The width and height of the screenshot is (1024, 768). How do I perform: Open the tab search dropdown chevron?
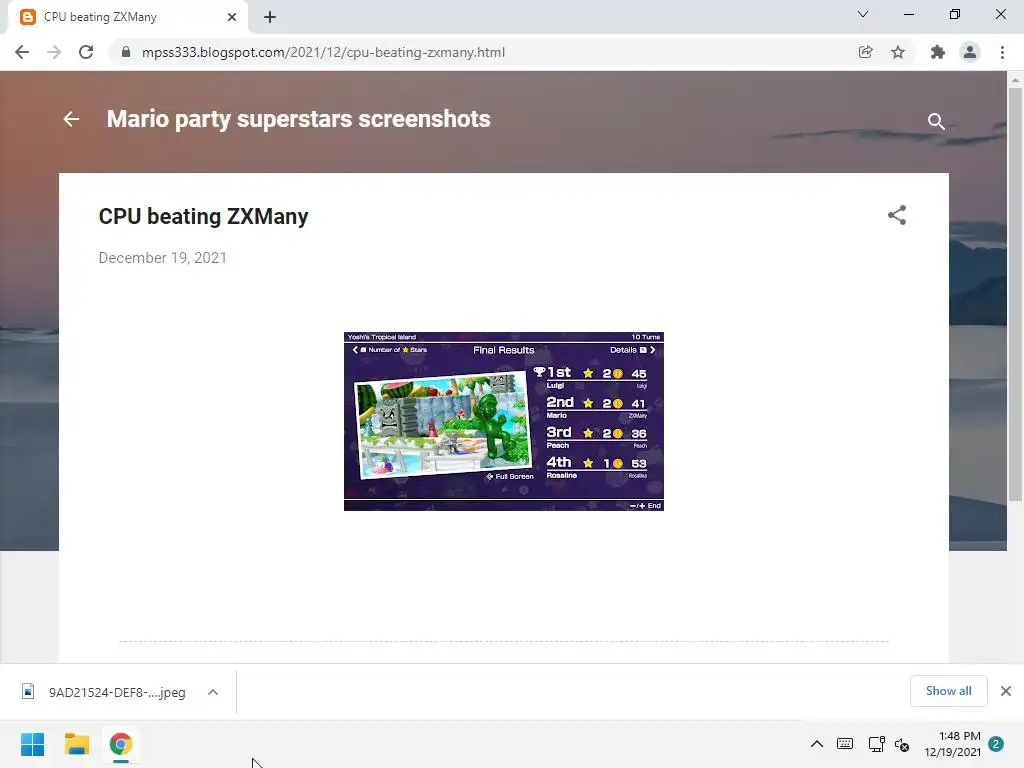tap(863, 14)
